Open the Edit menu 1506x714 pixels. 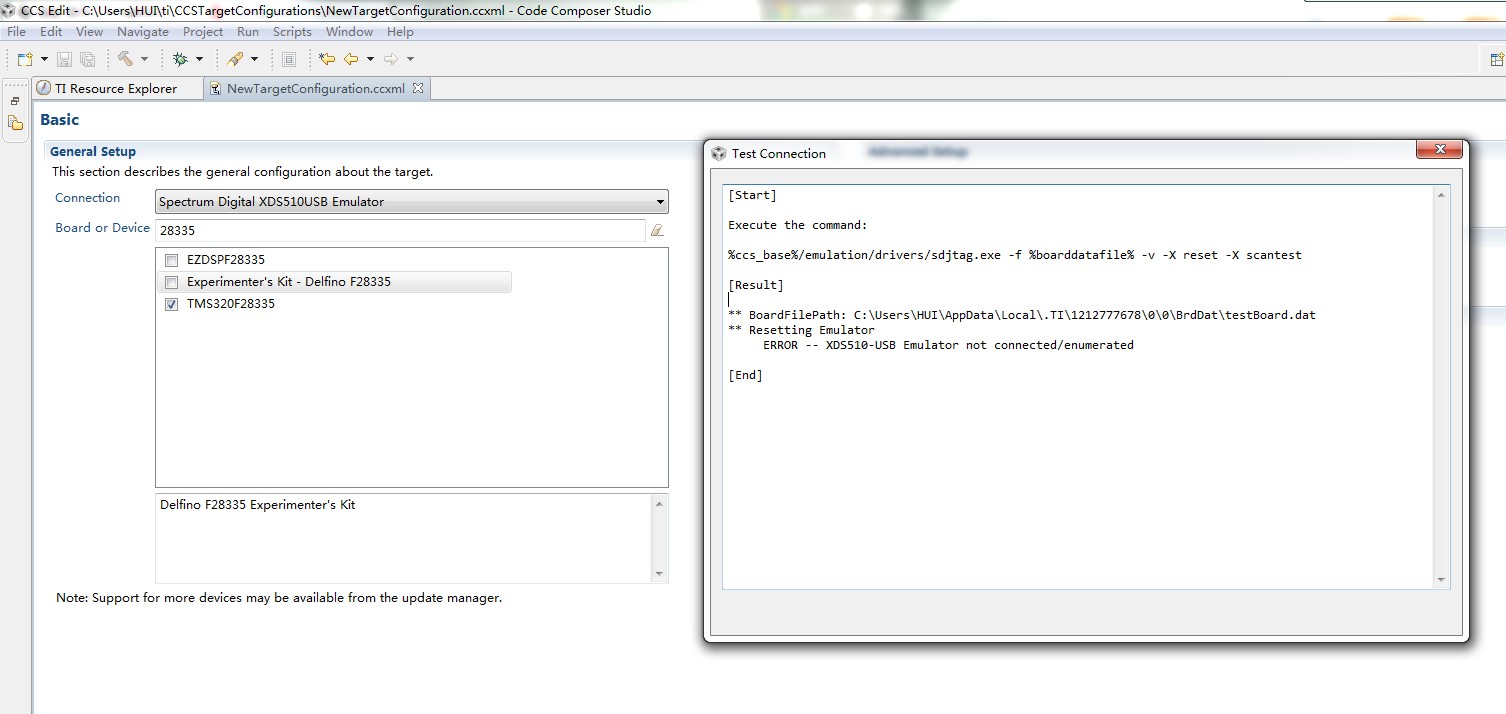51,32
